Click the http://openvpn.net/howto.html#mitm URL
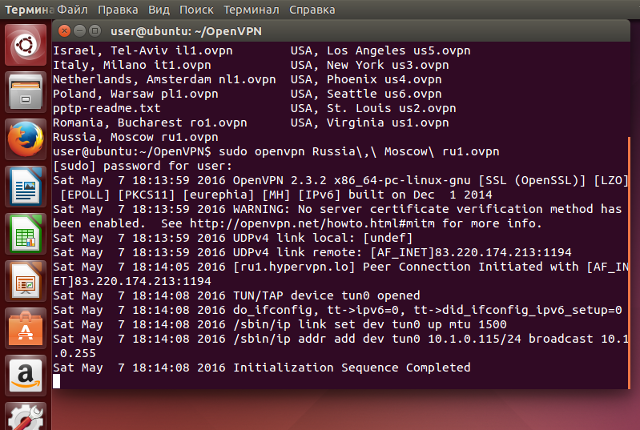Viewport: 640px width, 430px height. click(312, 224)
